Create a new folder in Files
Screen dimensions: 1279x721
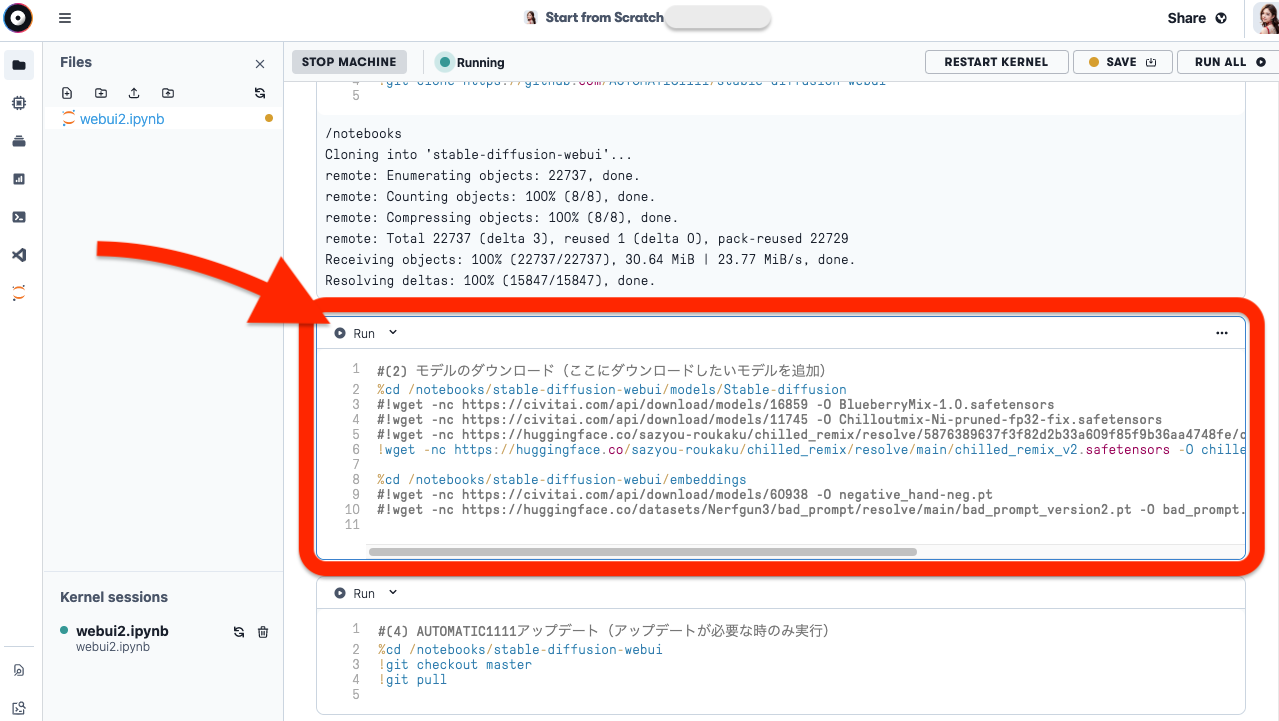click(x=100, y=92)
